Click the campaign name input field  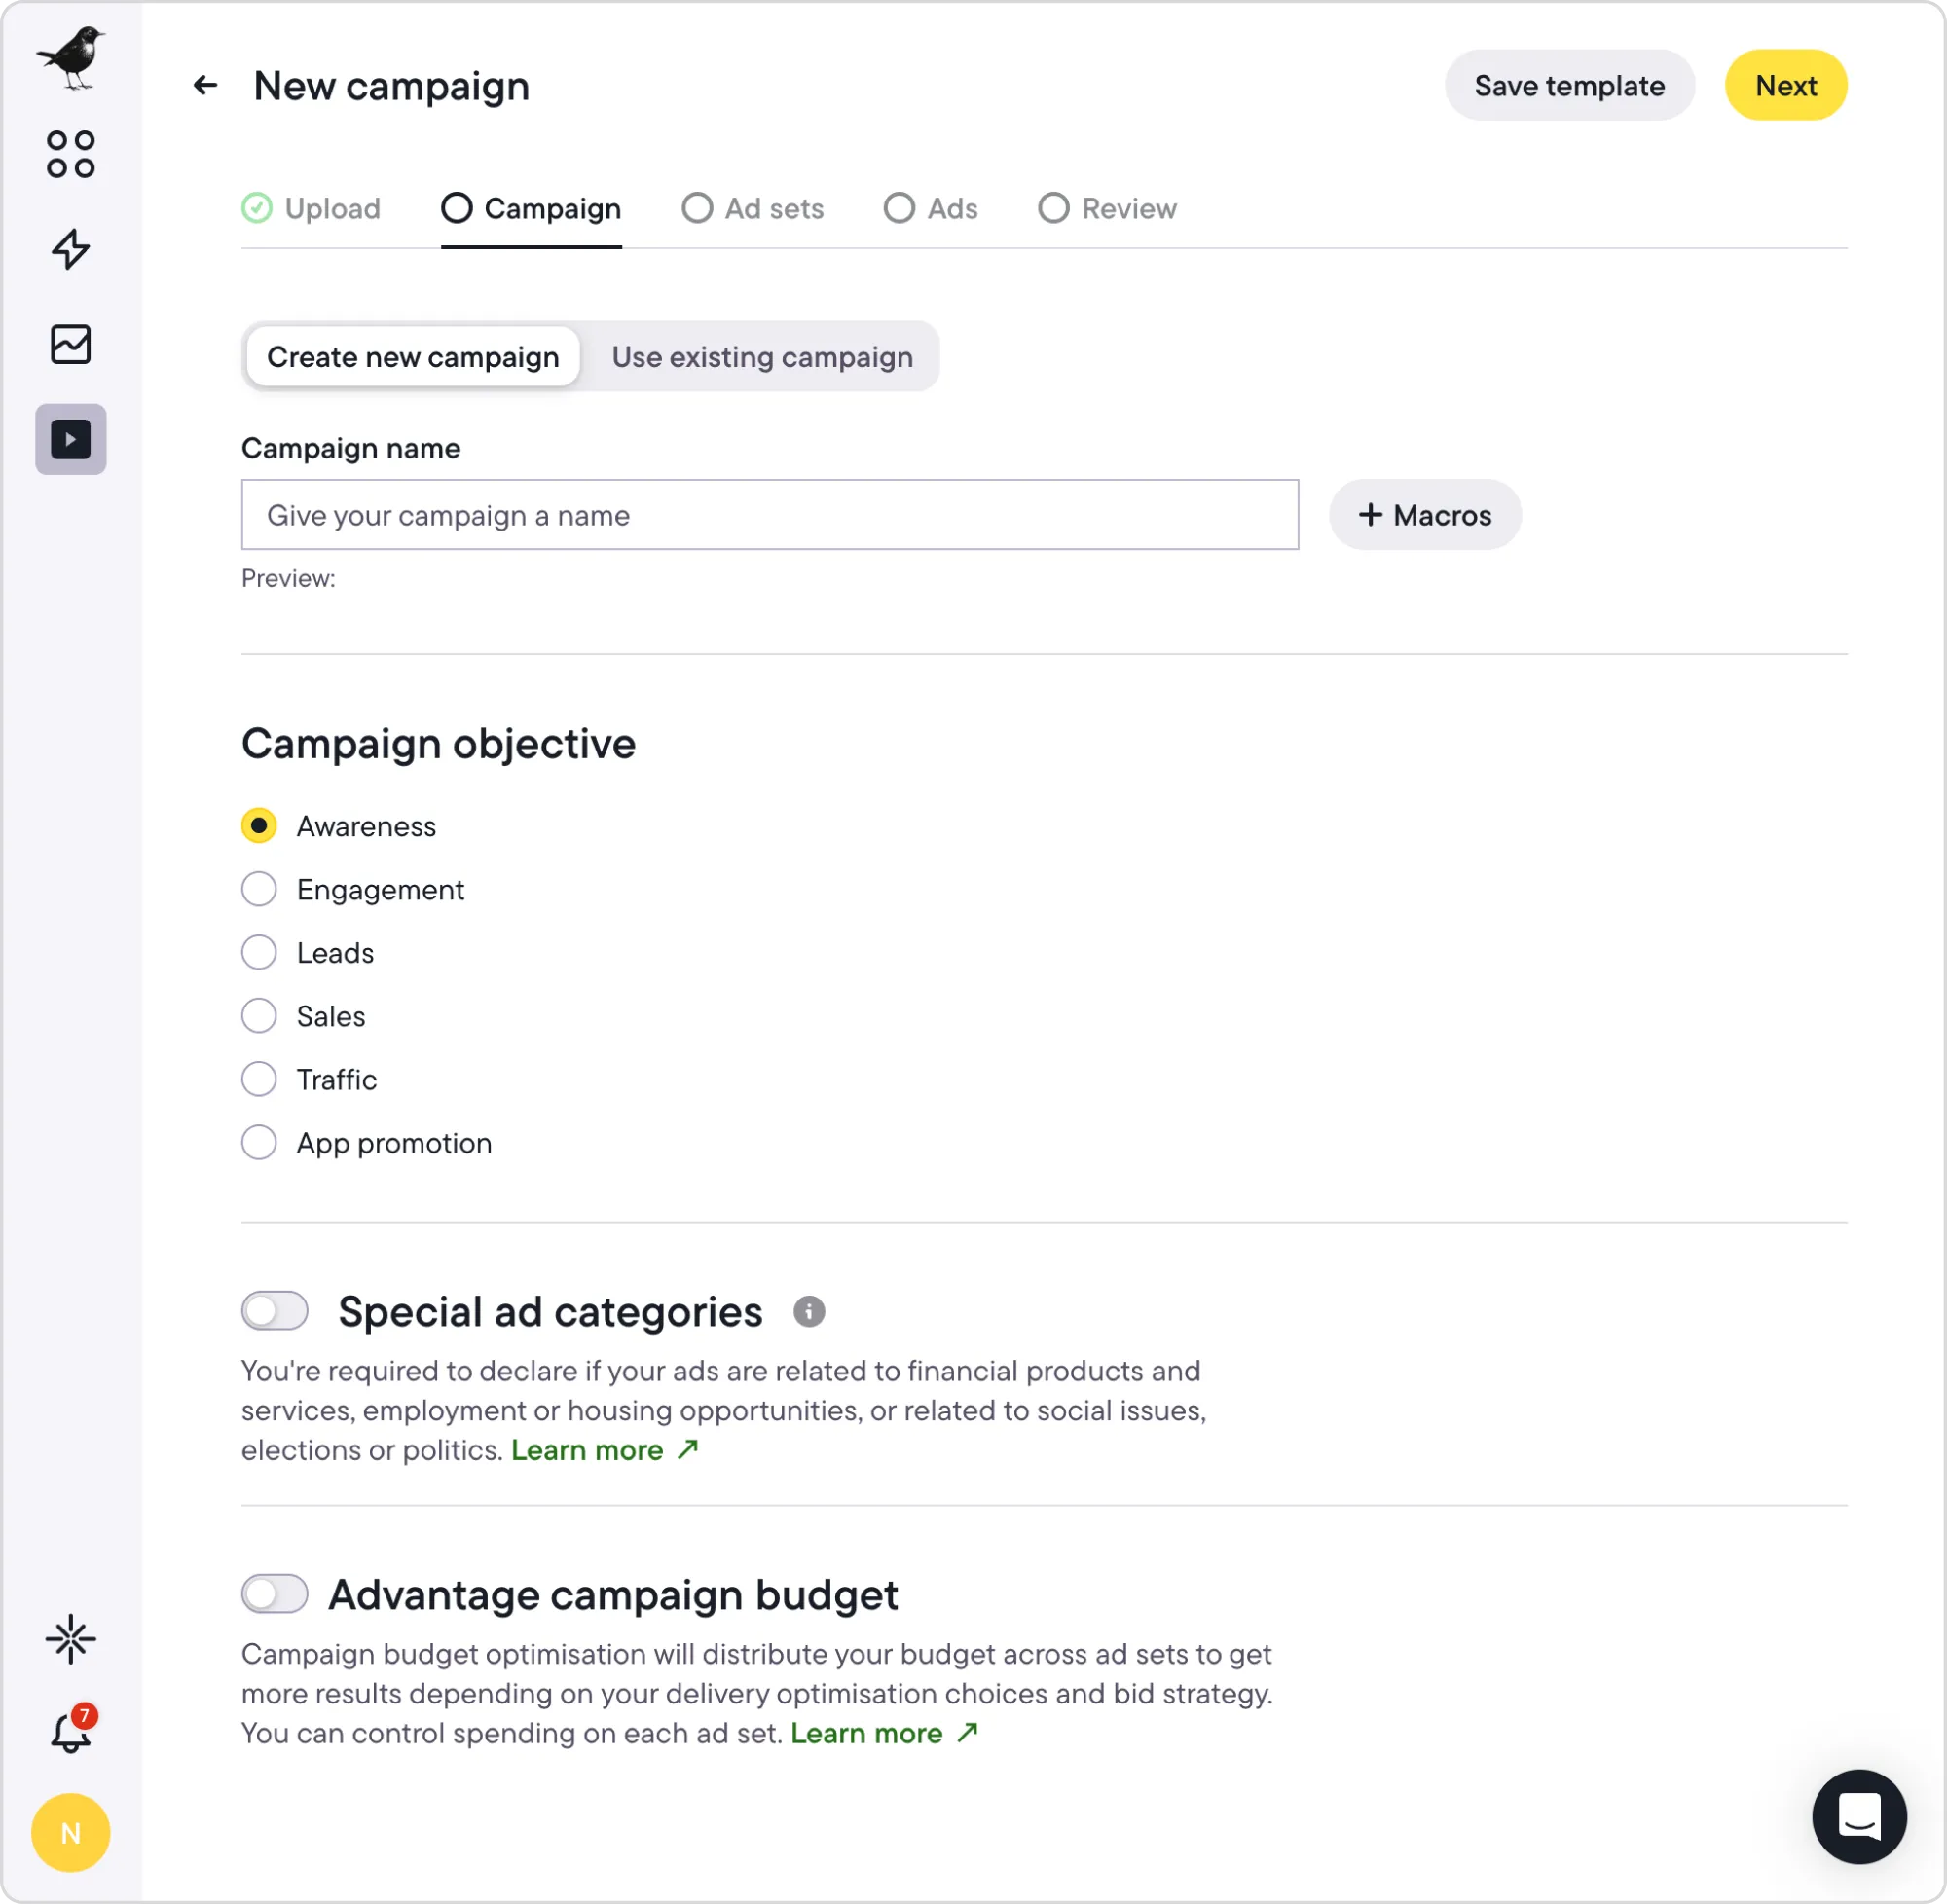pos(769,515)
